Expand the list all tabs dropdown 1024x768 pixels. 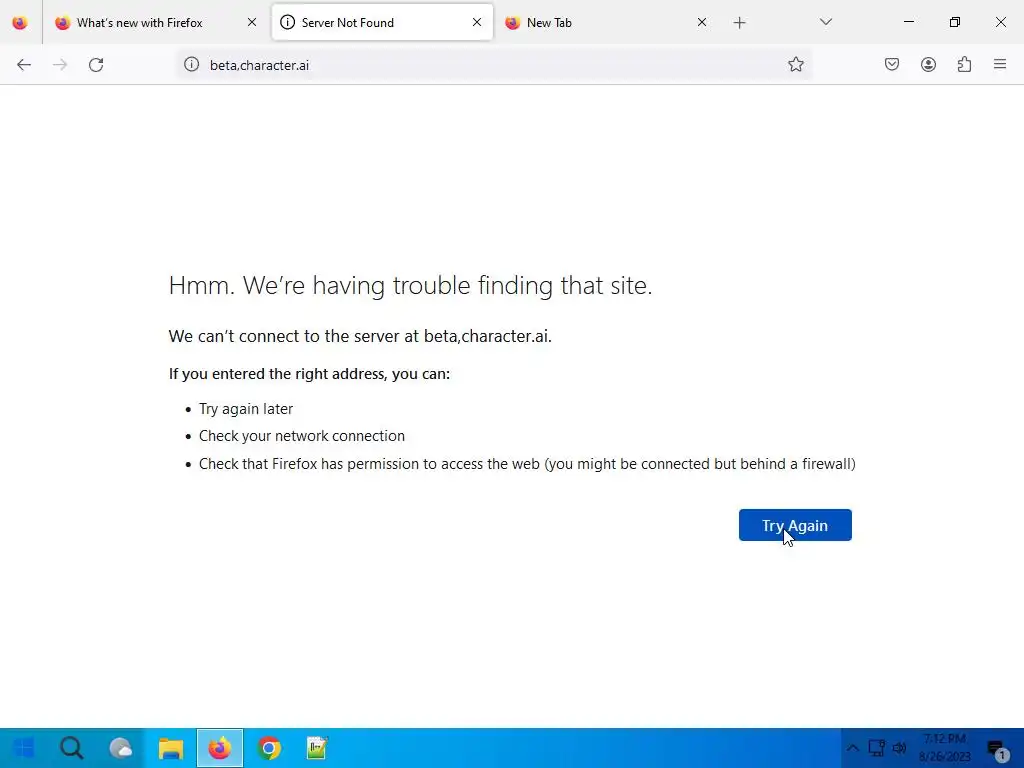coord(825,22)
